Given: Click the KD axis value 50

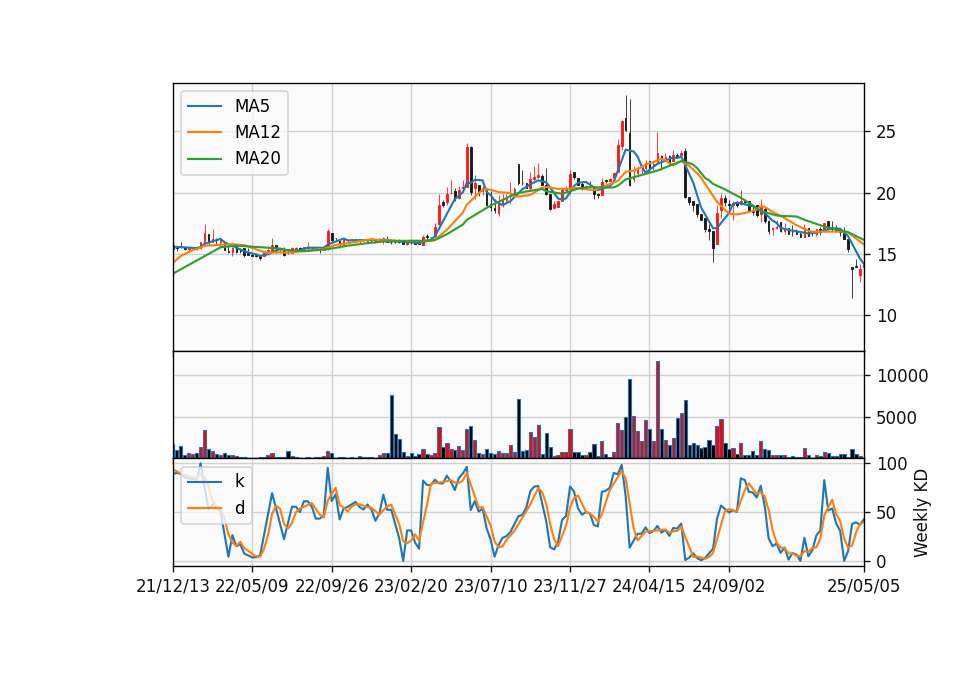Looking at the screenshot, I should tap(886, 512).
